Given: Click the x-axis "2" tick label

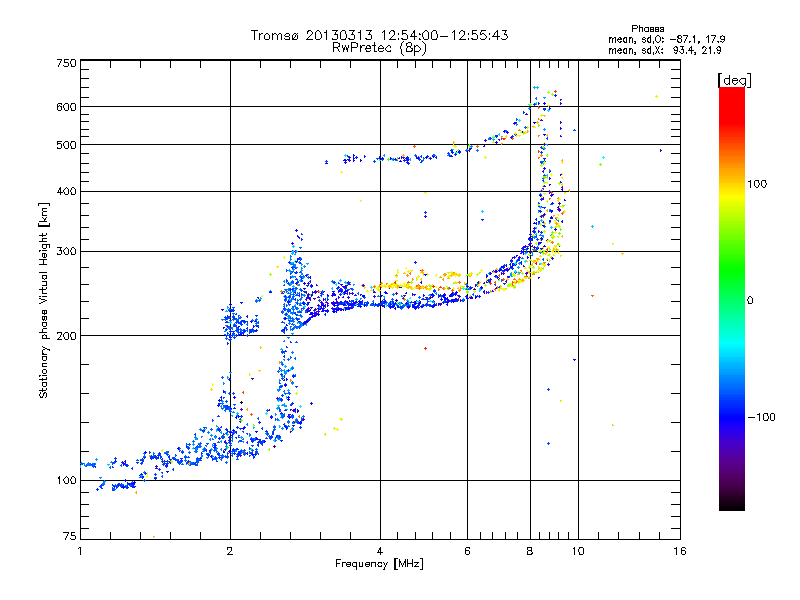Looking at the screenshot, I should tap(230, 551).
